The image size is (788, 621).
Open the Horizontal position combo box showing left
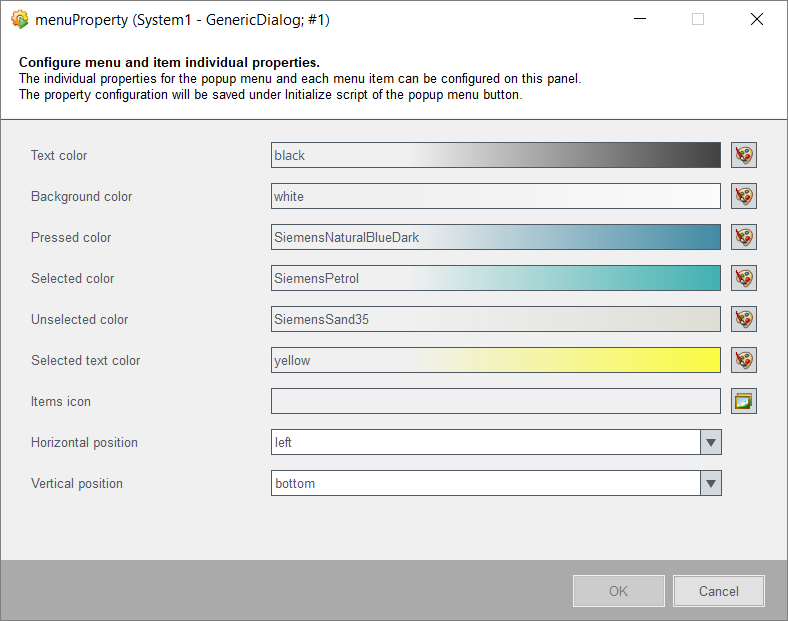point(485,442)
